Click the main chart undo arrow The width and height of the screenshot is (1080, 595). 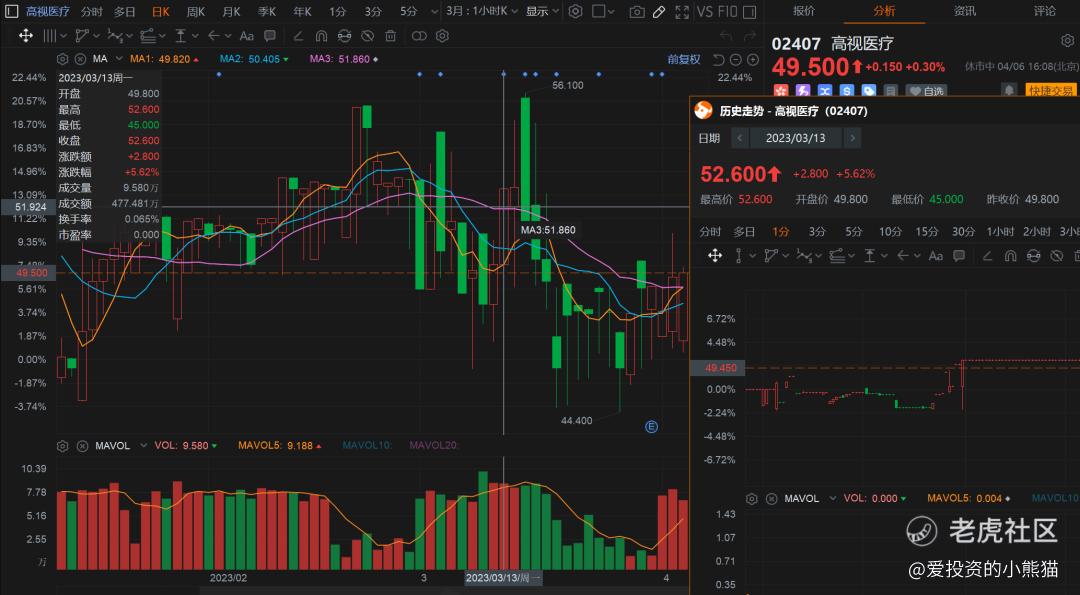pyautogui.click(x=725, y=36)
